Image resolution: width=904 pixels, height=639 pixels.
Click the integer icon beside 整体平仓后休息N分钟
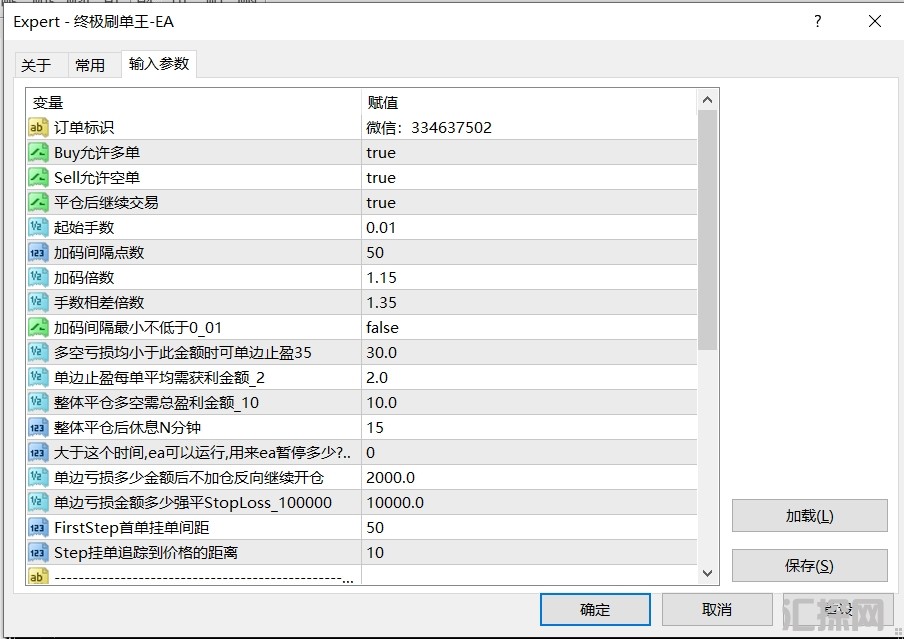click(37, 427)
